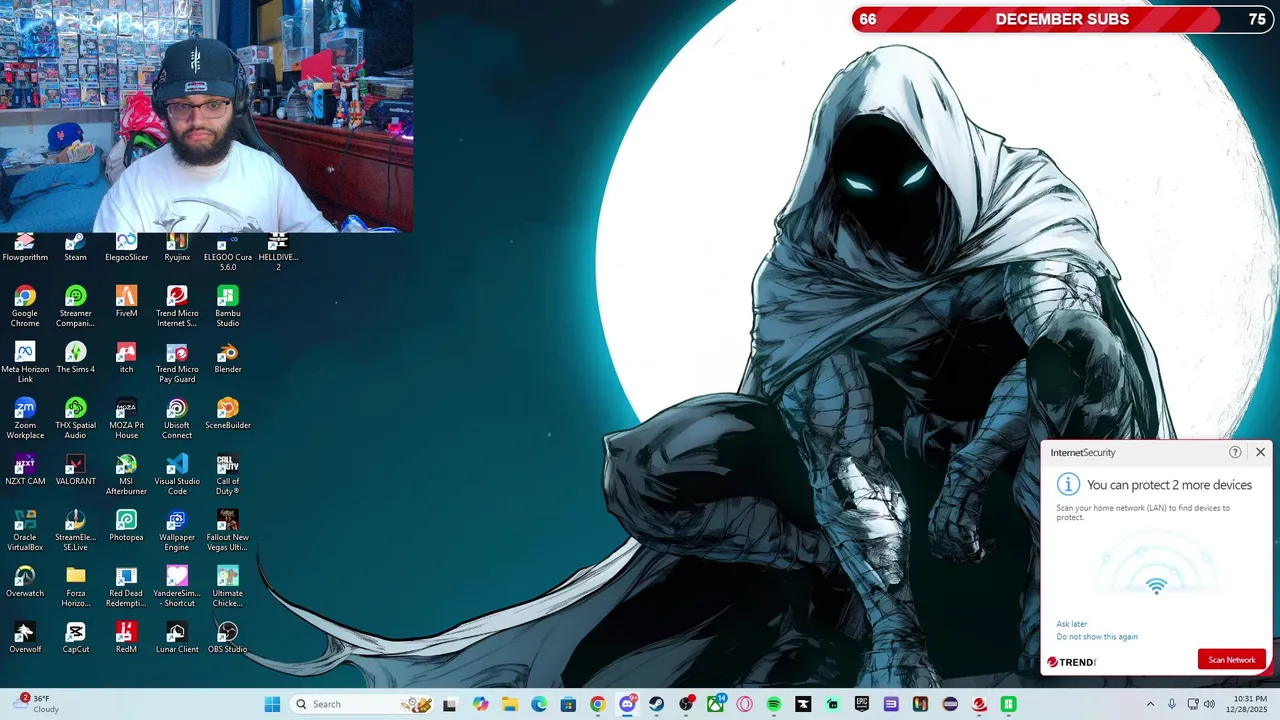Open the weather widget showing 36°F
The image size is (1280, 720).
[35, 704]
